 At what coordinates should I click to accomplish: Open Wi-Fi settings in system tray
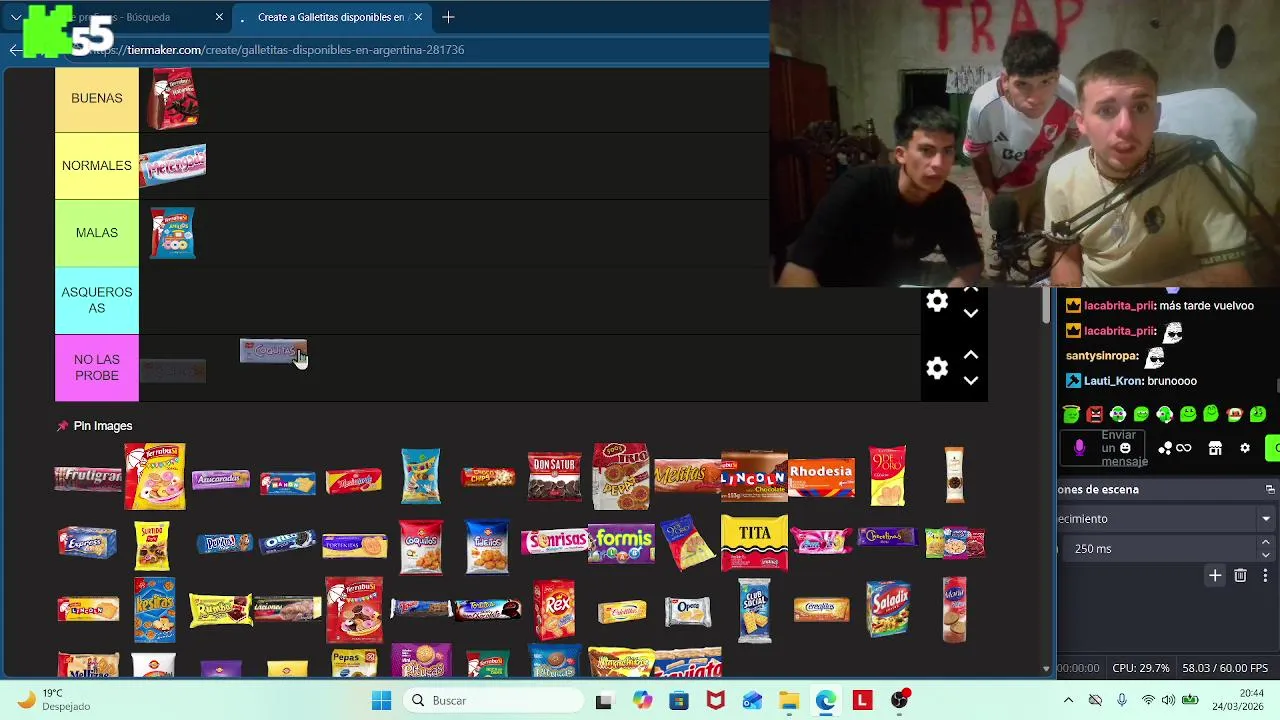click(1148, 701)
